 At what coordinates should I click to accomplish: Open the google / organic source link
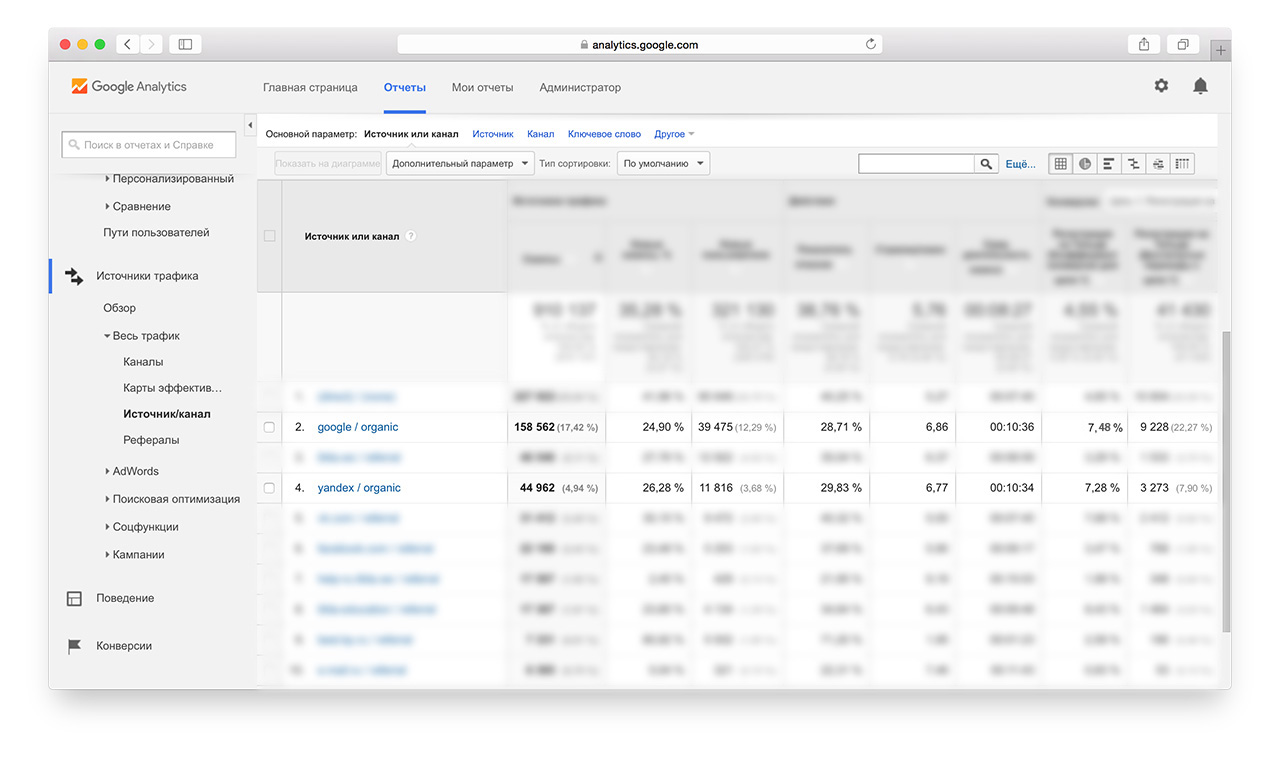357,427
